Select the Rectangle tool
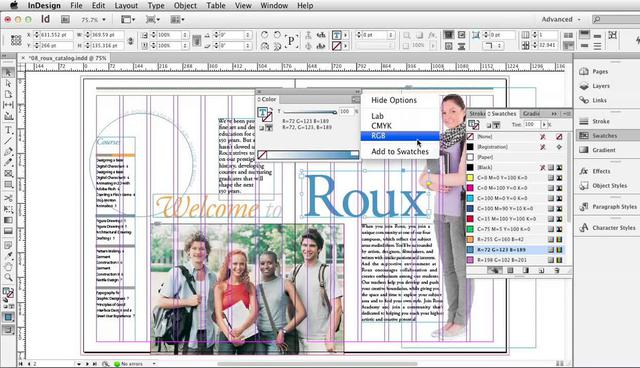640x368 pixels. (8, 184)
